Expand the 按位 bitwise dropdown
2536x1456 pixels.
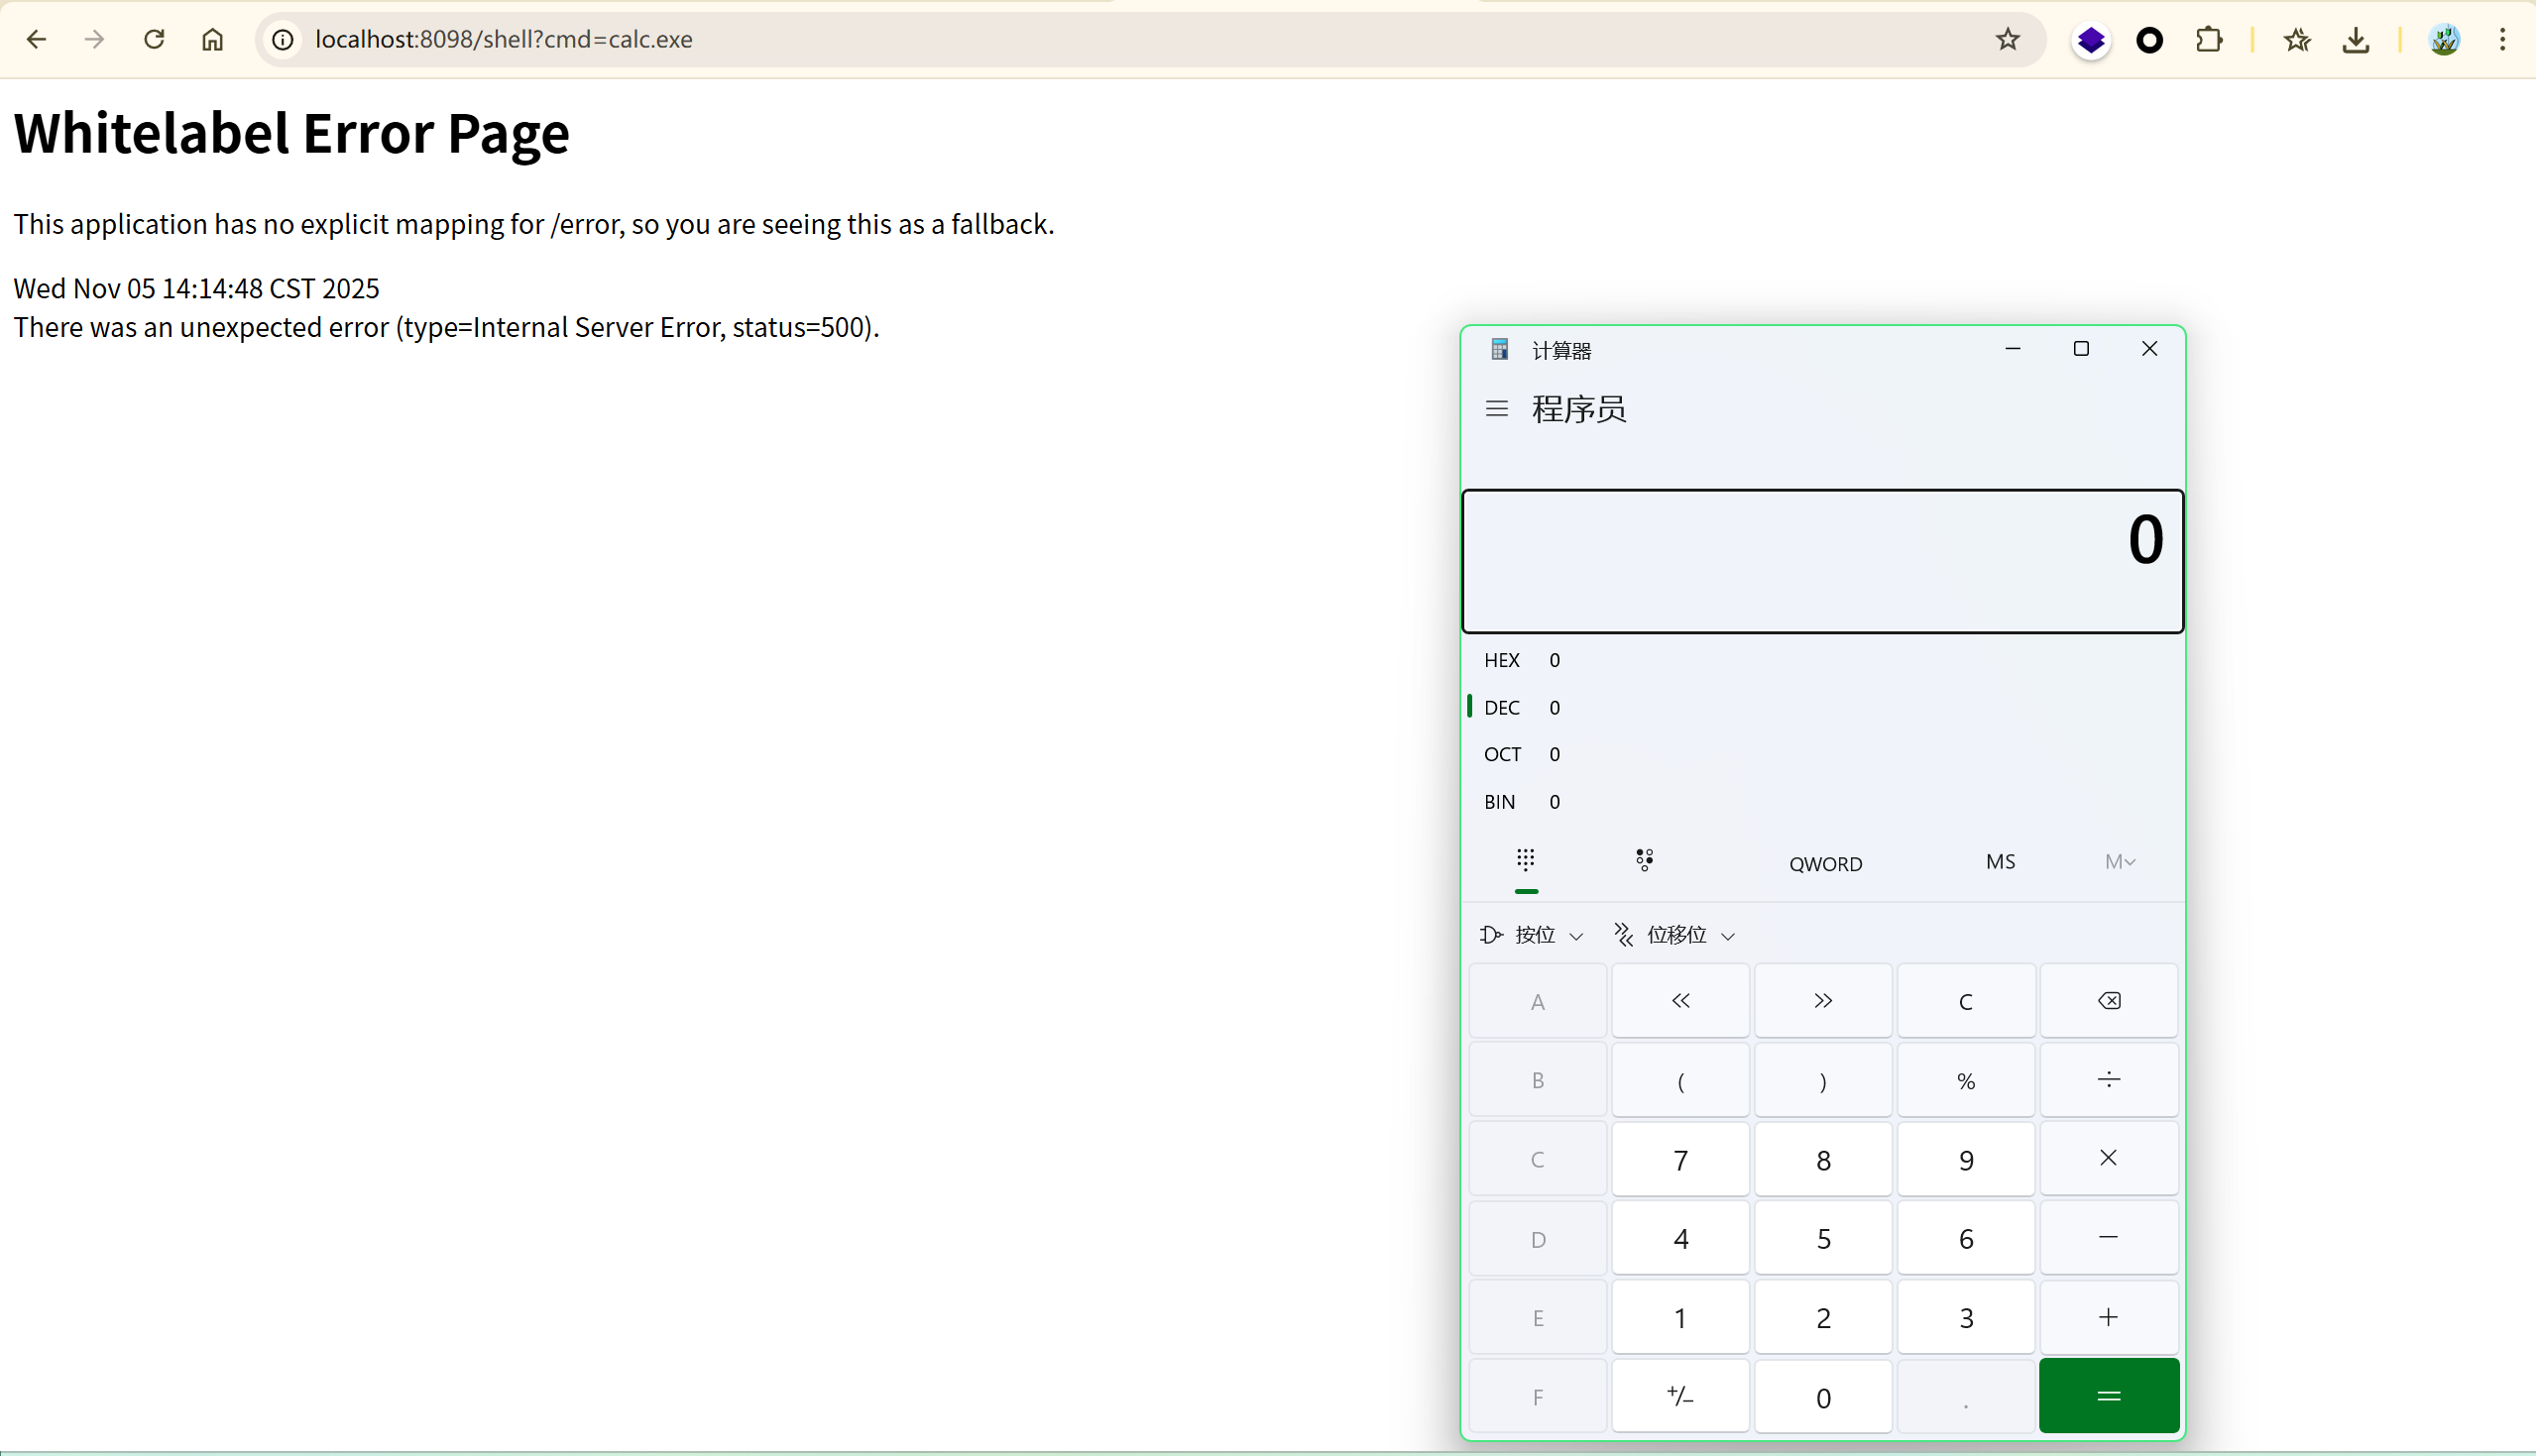pos(1532,935)
